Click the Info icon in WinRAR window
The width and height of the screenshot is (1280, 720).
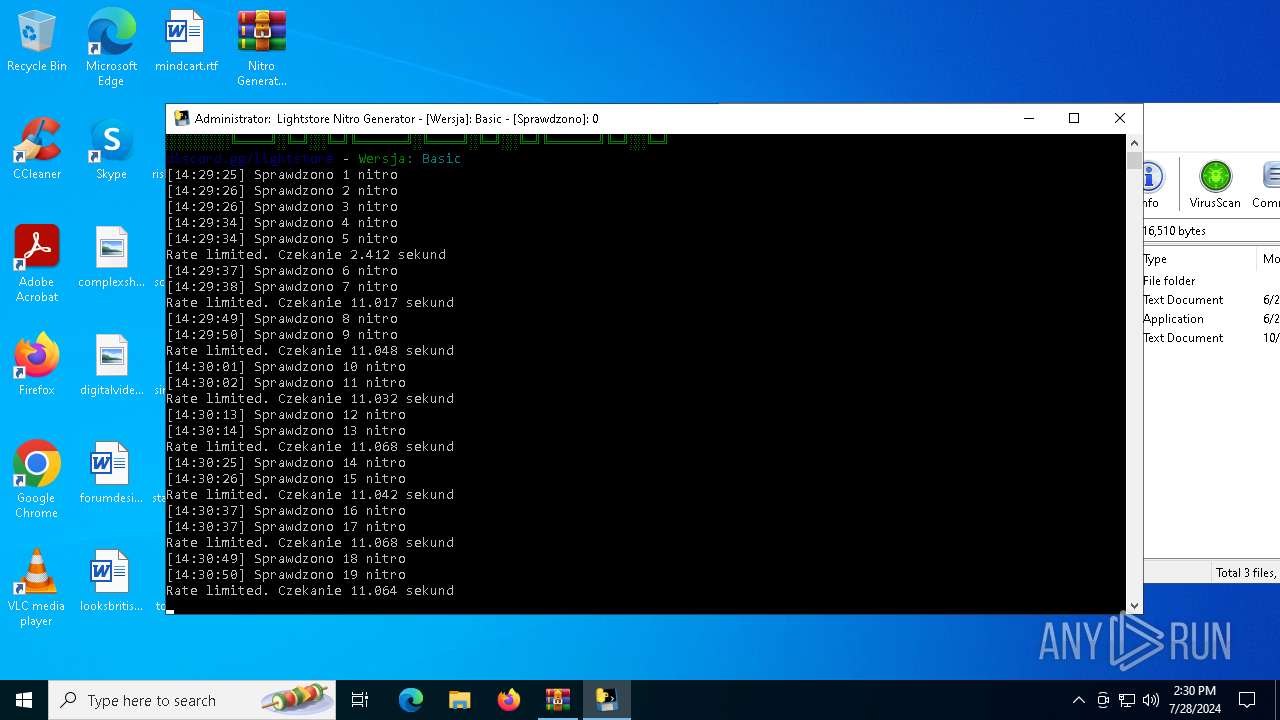(1151, 185)
